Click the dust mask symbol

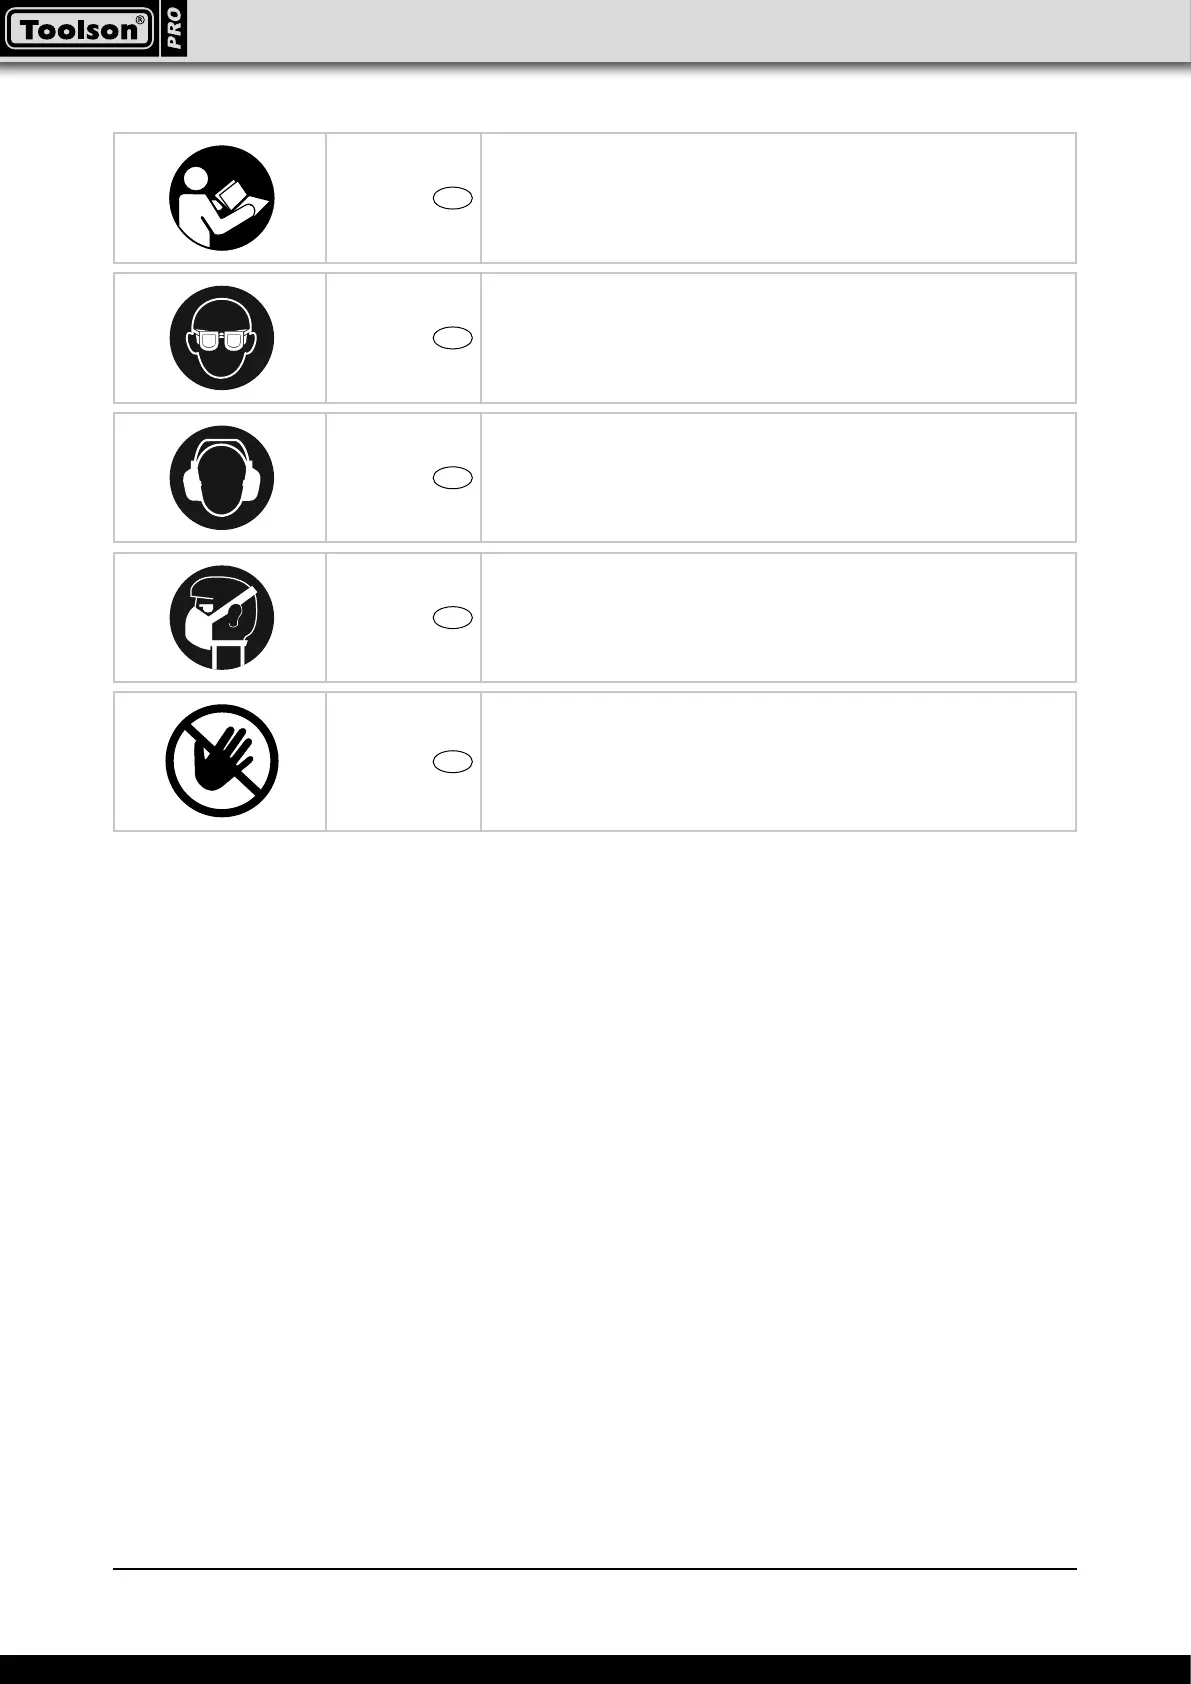pyautogui.click(x=221, y=618)
